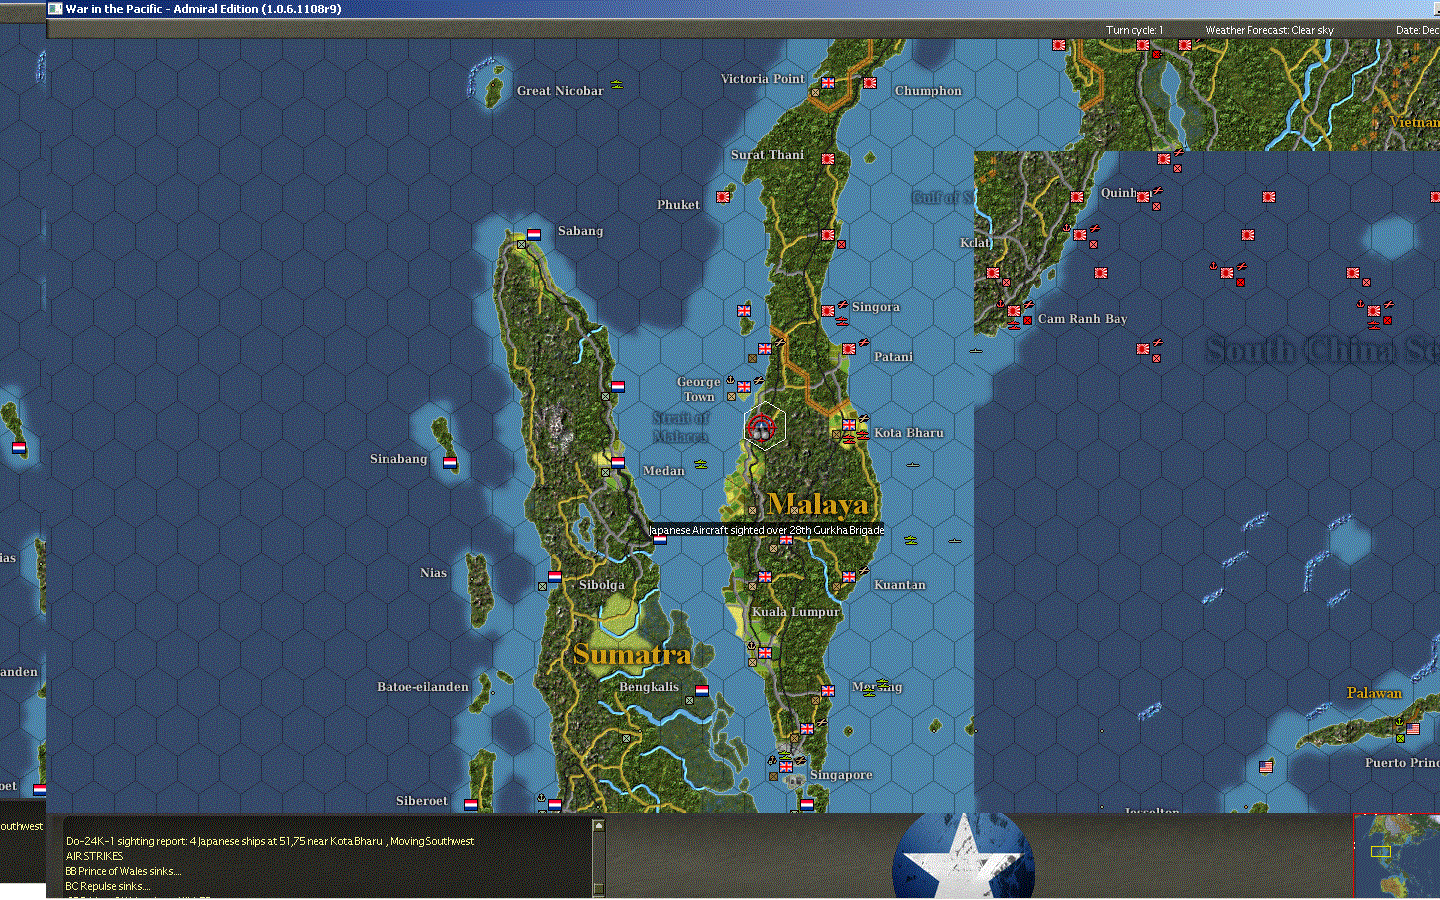Image resolution: width=1440 pixels, height=900 pixels.
Task: Click the anchor port icon at Singapore
Action: [772, 761]
